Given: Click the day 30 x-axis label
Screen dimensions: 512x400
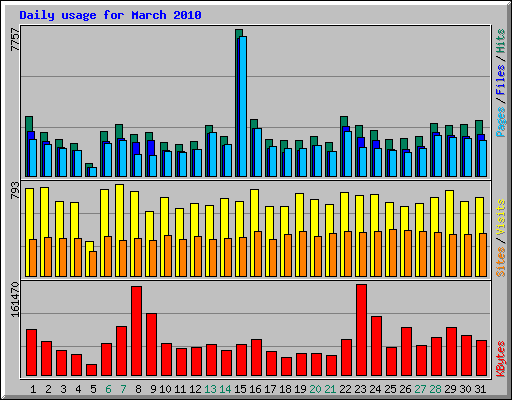Looking at the screenshot, I should (465, 389).
